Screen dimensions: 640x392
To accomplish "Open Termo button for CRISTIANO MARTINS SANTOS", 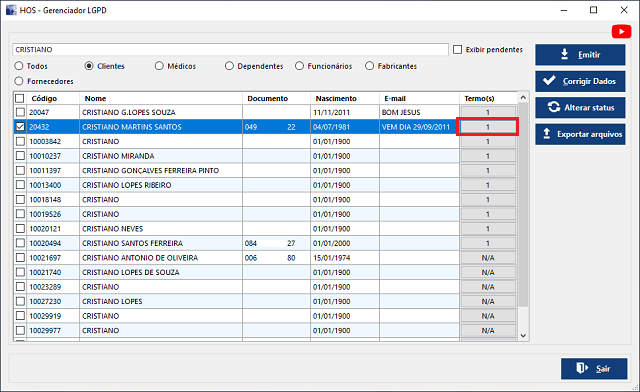I will coord(488,127).
